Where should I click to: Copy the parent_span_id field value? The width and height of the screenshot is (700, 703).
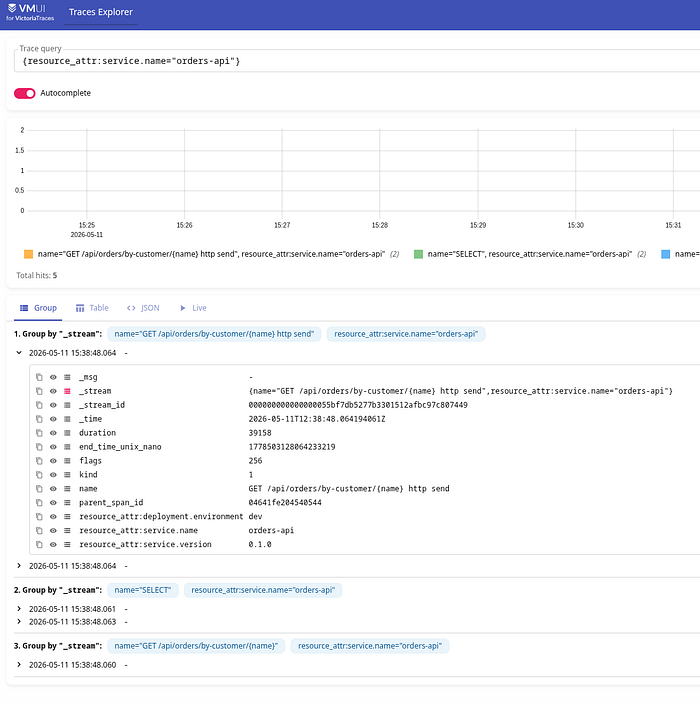(x=39, y=503)
